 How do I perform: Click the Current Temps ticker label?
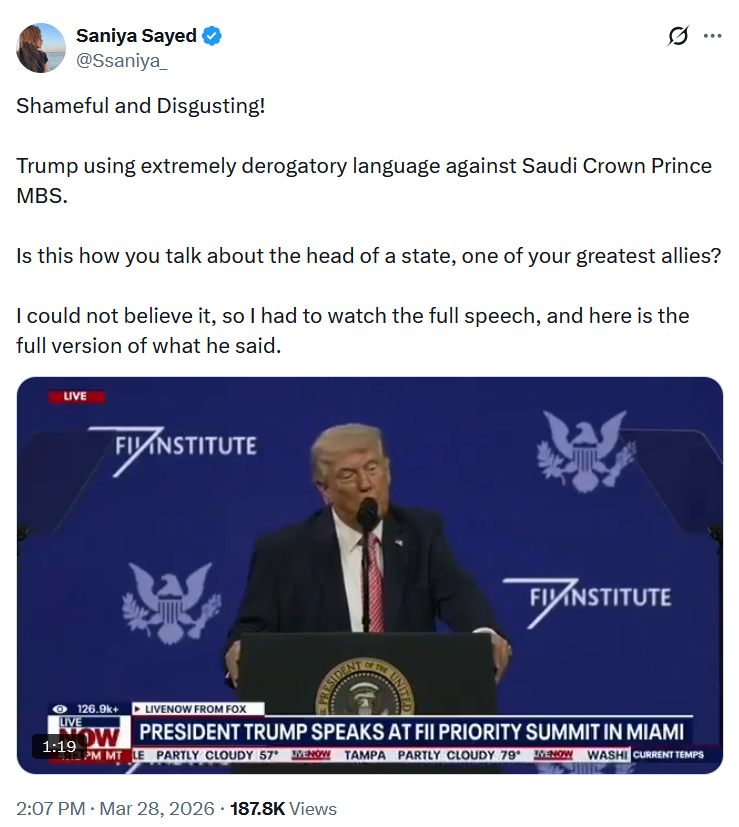tap(668, 755)
